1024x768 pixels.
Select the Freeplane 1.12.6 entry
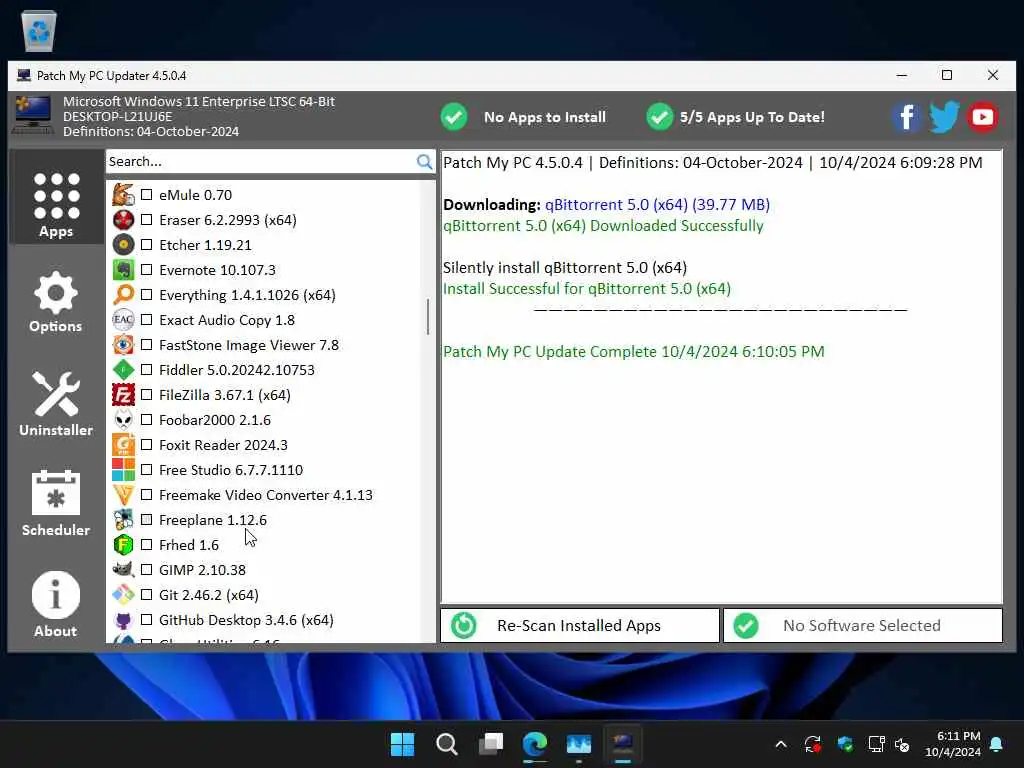(213, 520)
